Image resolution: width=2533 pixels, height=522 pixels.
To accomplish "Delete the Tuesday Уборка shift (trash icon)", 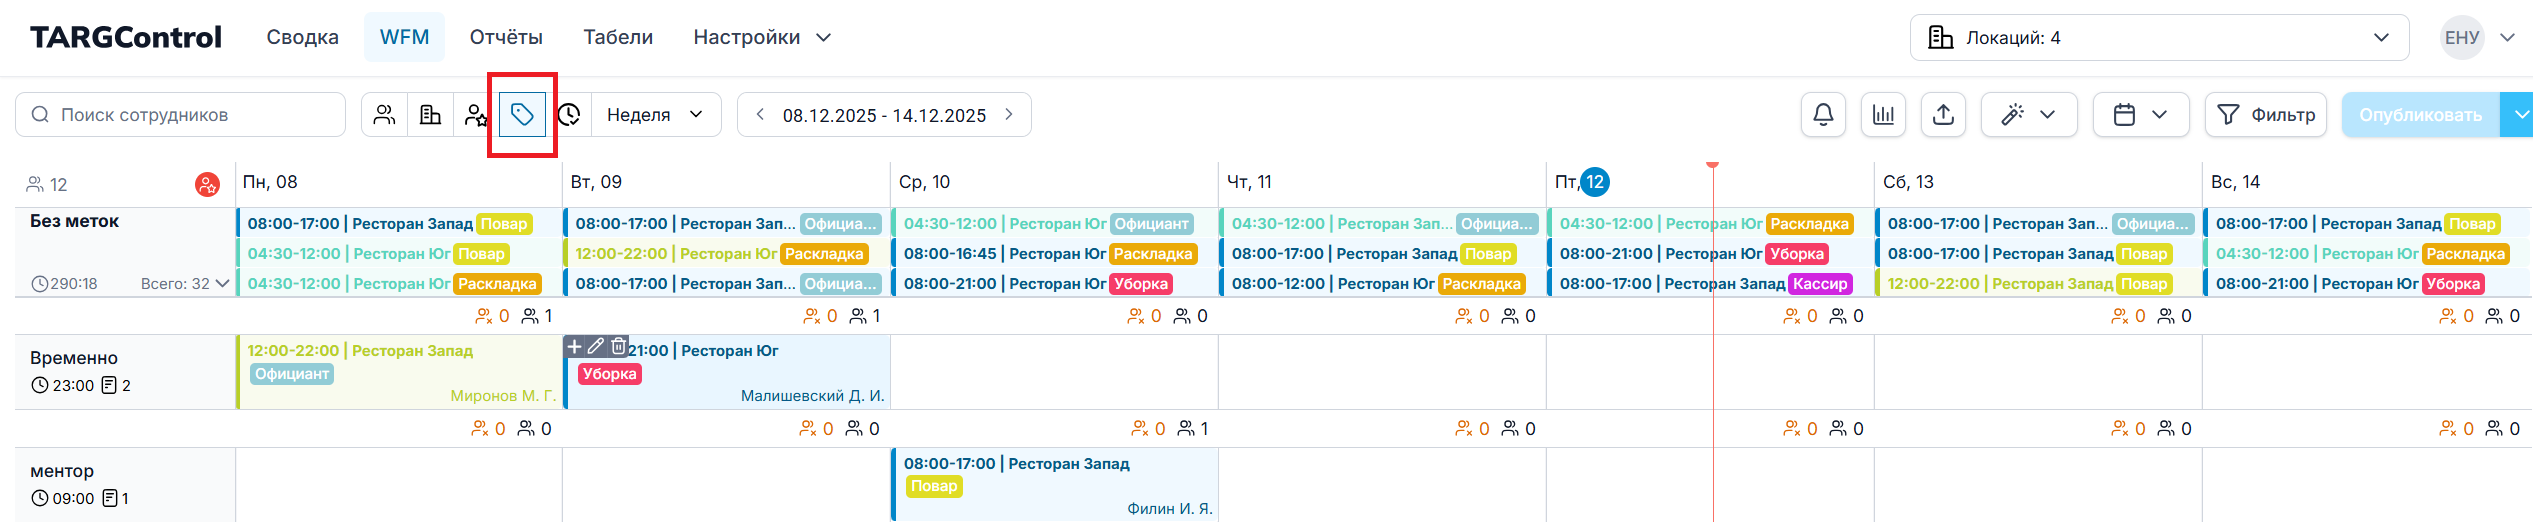I will (x=619, y=346).
